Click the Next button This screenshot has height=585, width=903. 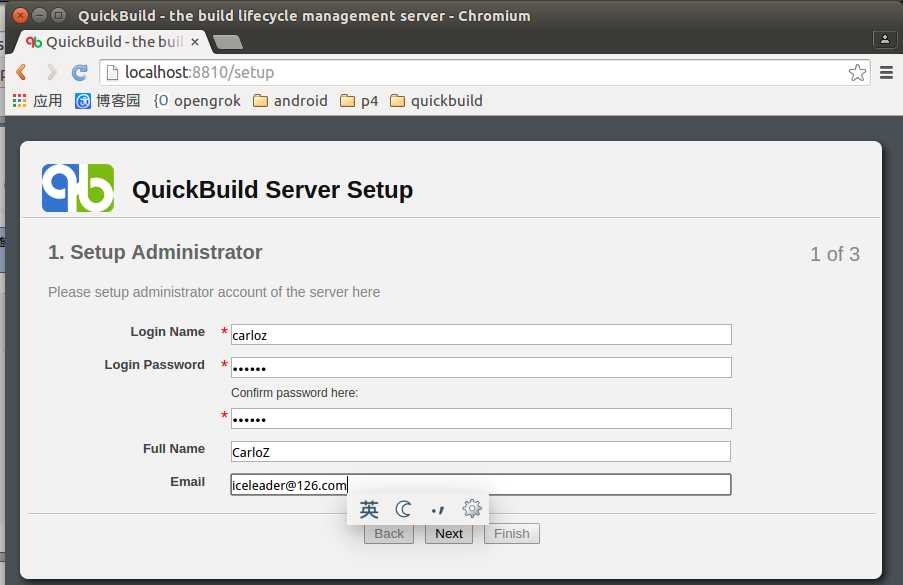(449, 534)
